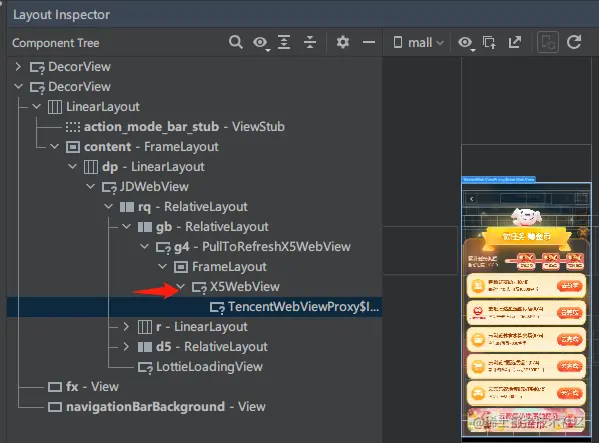Image resolution: width=599 pixels, height=443 pixels.
Task: Click the search icon in Component Tree
Action: pos(235,42)
